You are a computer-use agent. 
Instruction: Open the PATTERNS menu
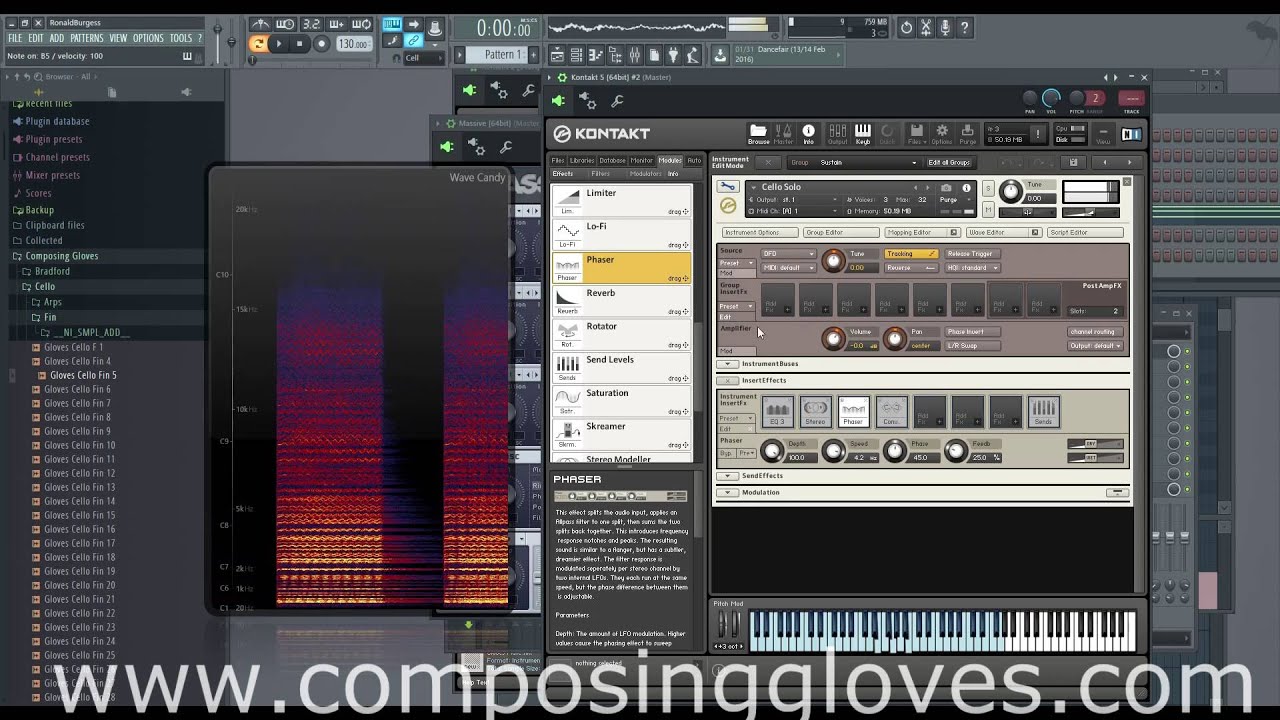[86, 38]
